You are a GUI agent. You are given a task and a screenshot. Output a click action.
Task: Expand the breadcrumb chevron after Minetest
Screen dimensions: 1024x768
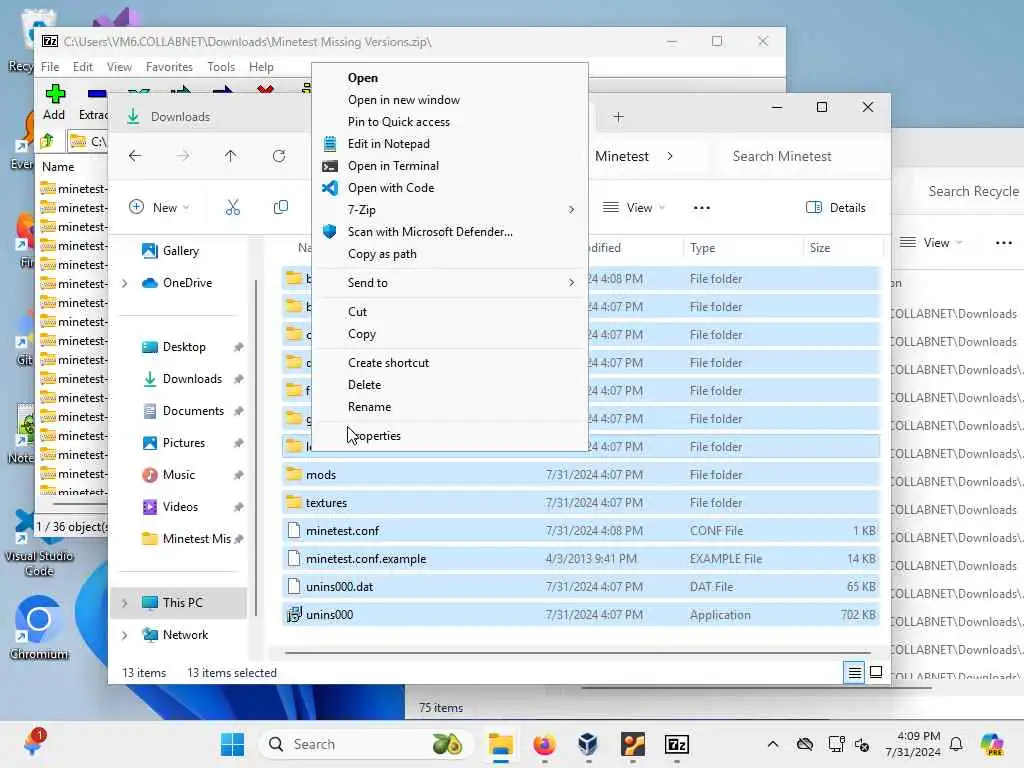(x=669, y=156)
